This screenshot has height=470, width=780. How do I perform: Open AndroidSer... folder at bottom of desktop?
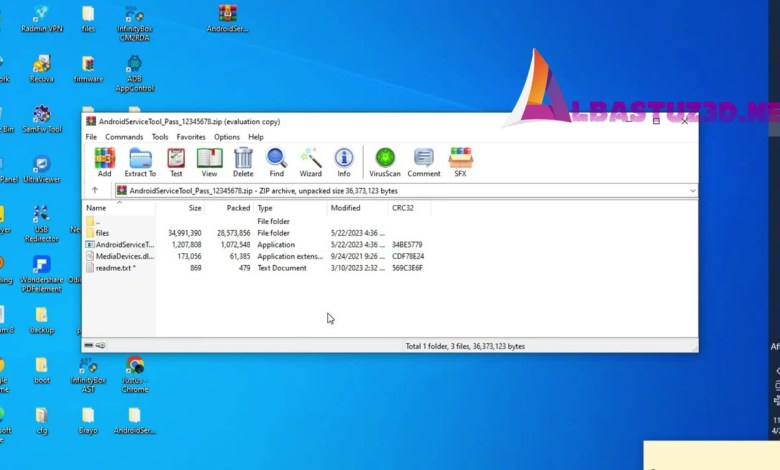coord(134,420)
